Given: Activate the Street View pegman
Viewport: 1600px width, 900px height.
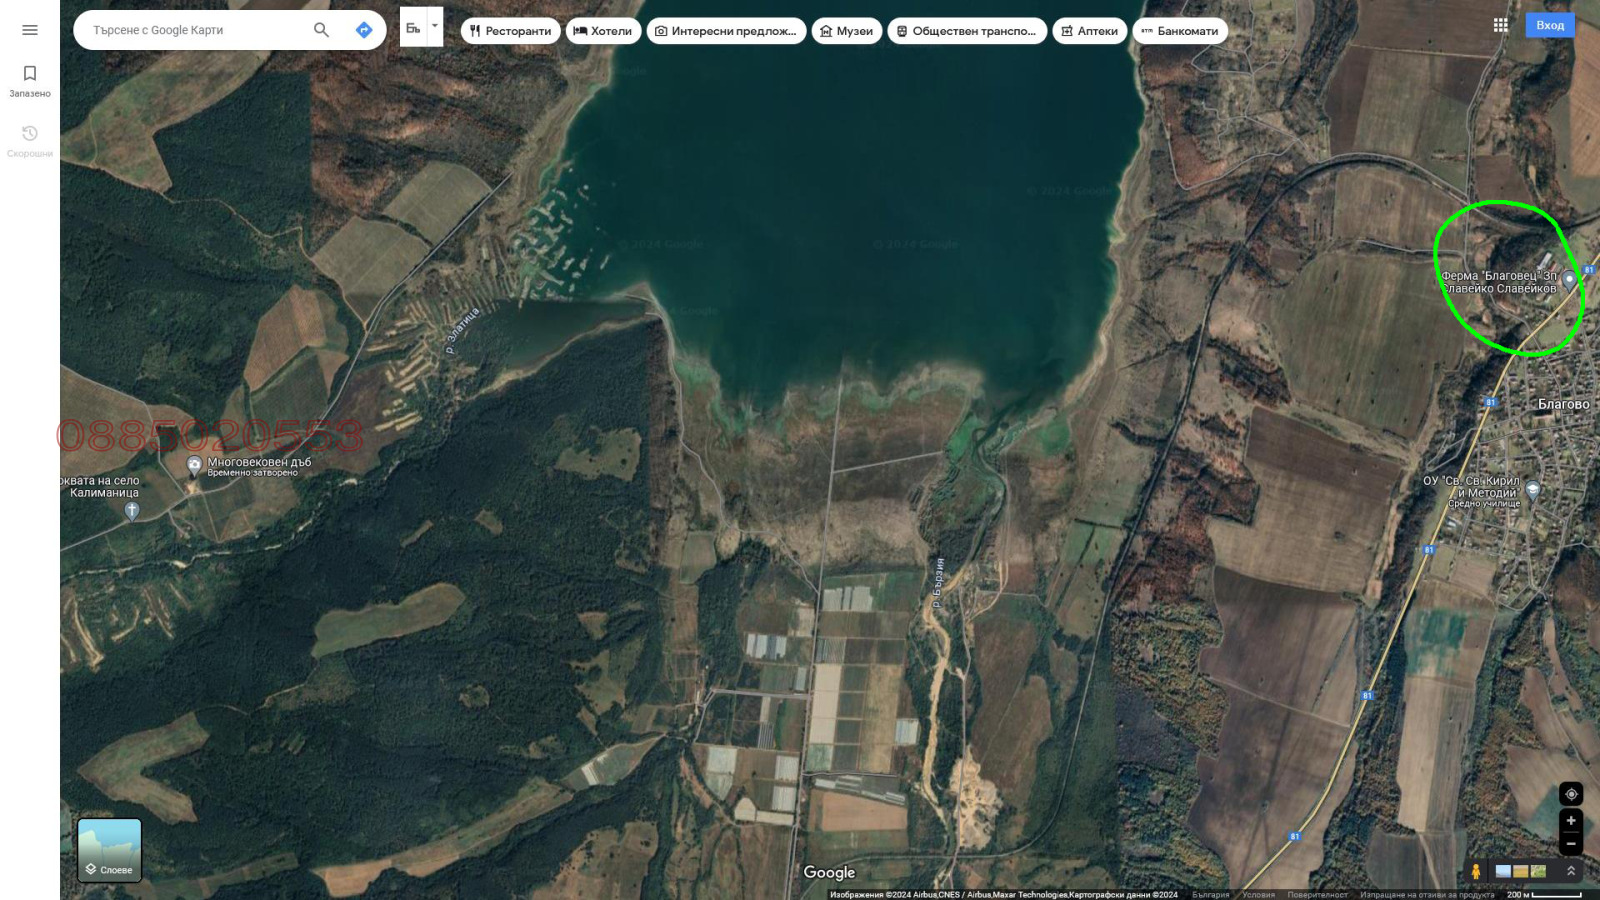Looking at the screenshot, I should (x=1475, y=871).
